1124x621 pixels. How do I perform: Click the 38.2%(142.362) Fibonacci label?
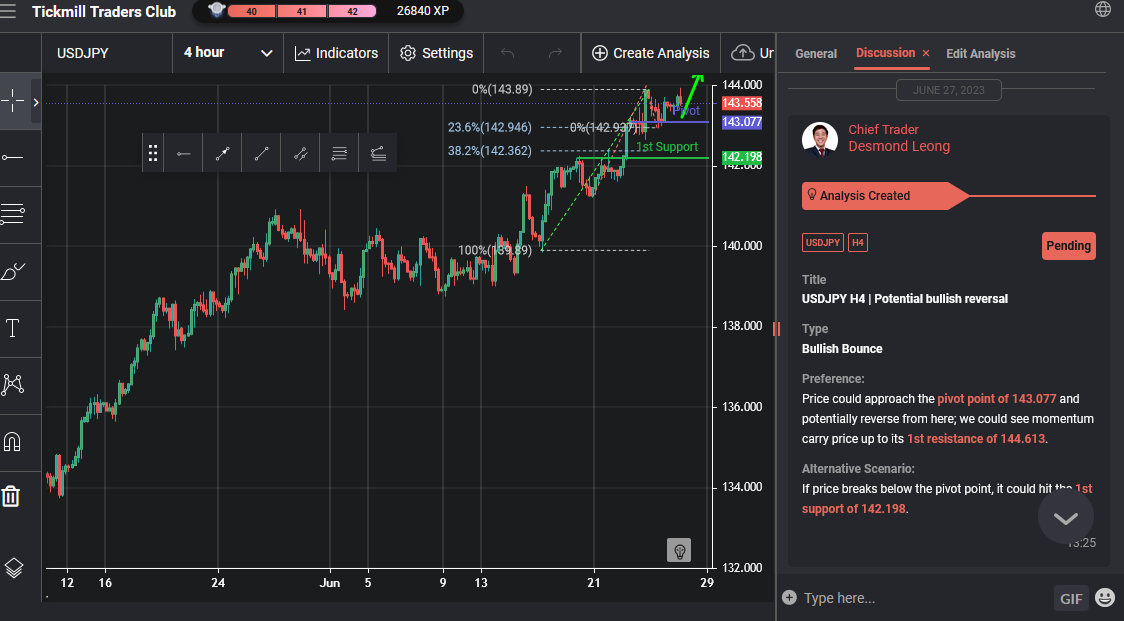[490, 151]
